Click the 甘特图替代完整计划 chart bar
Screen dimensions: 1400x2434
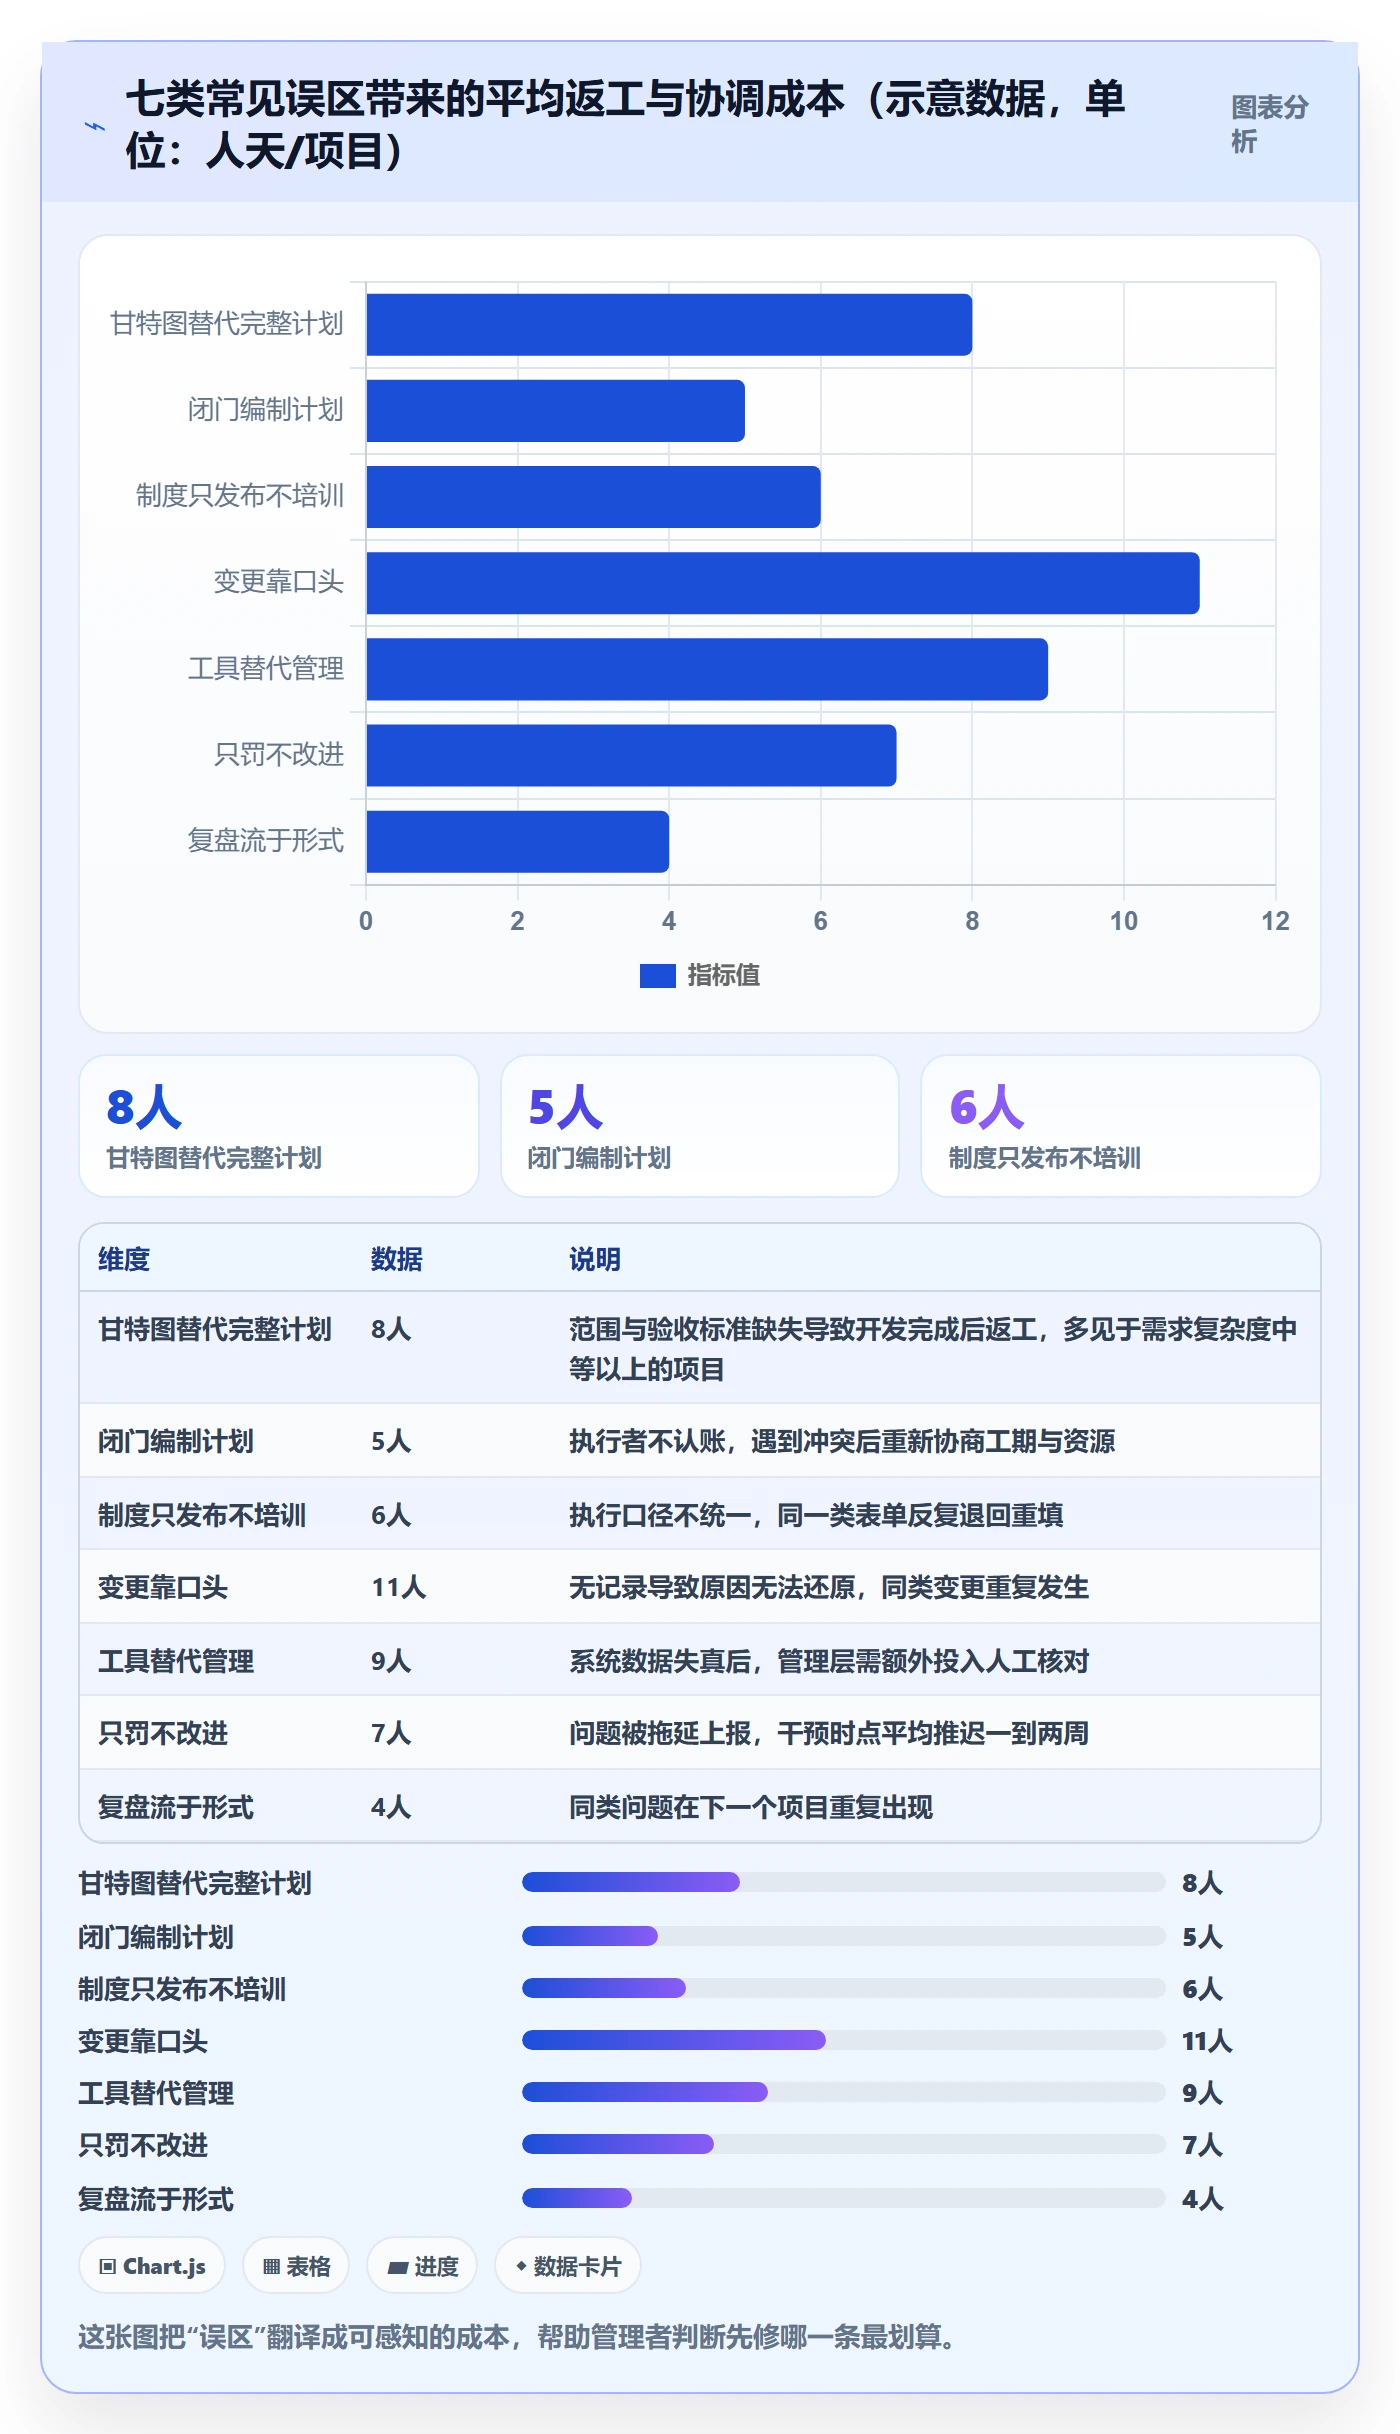[669, 325]
